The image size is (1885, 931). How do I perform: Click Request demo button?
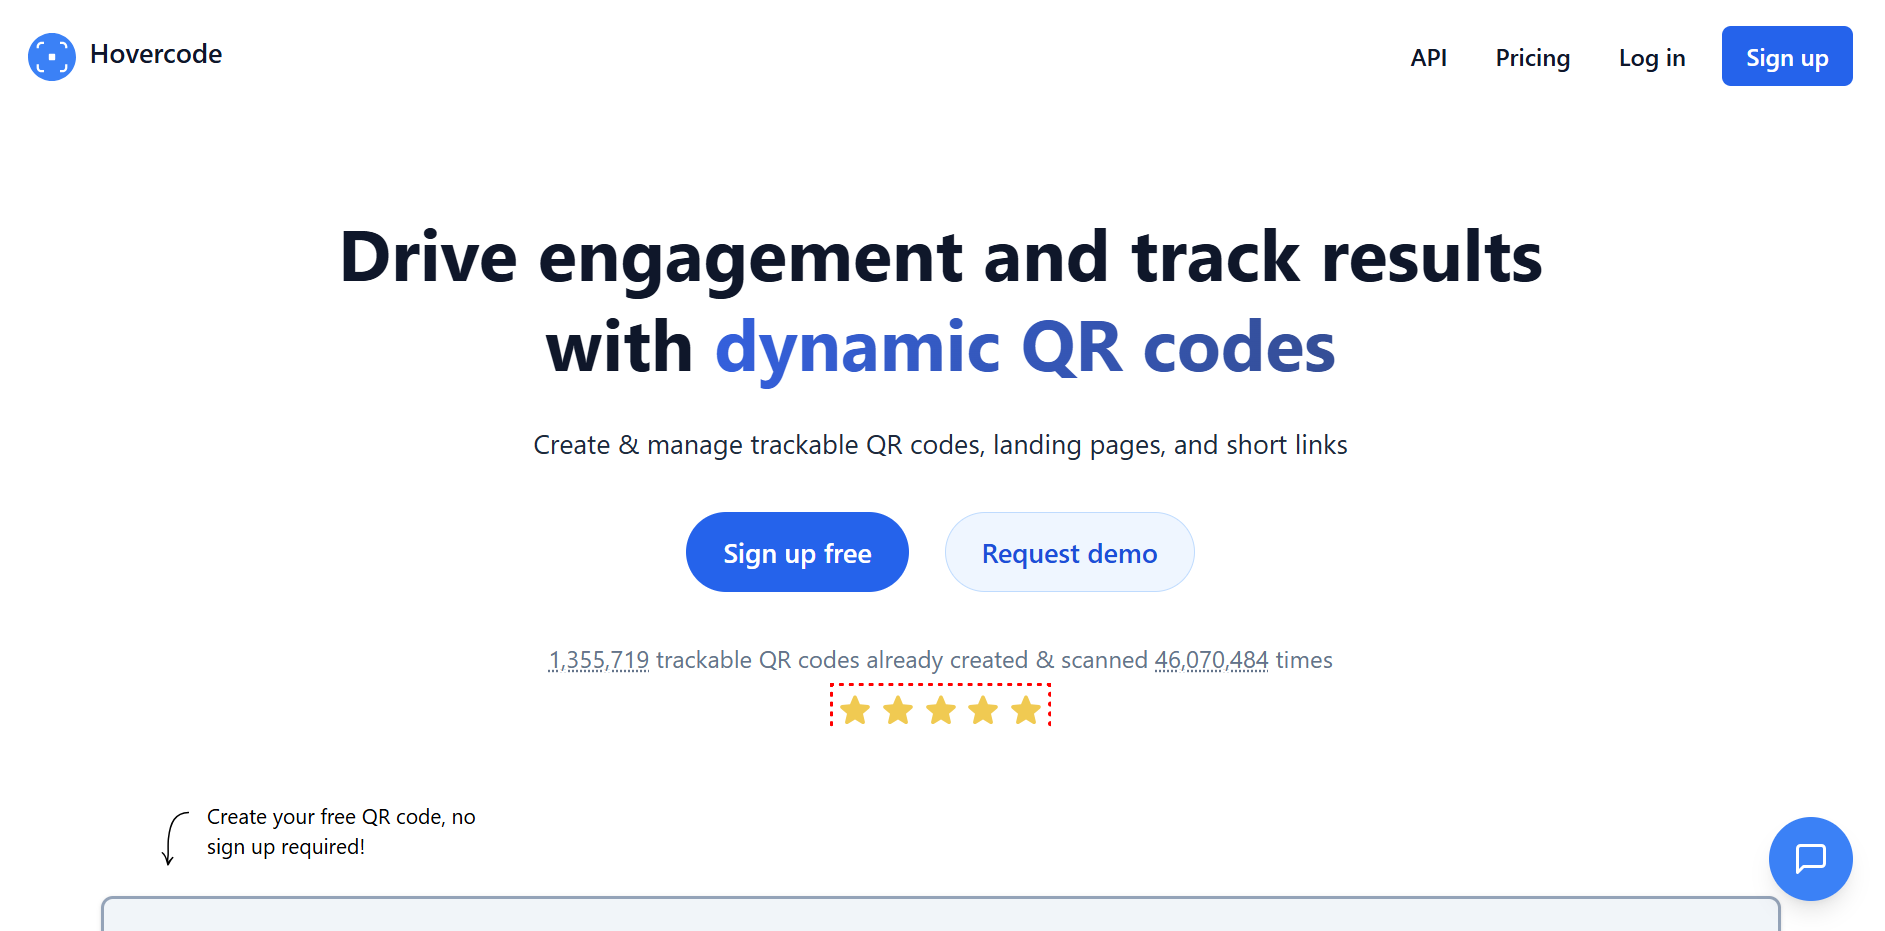tap(1069, 552)
